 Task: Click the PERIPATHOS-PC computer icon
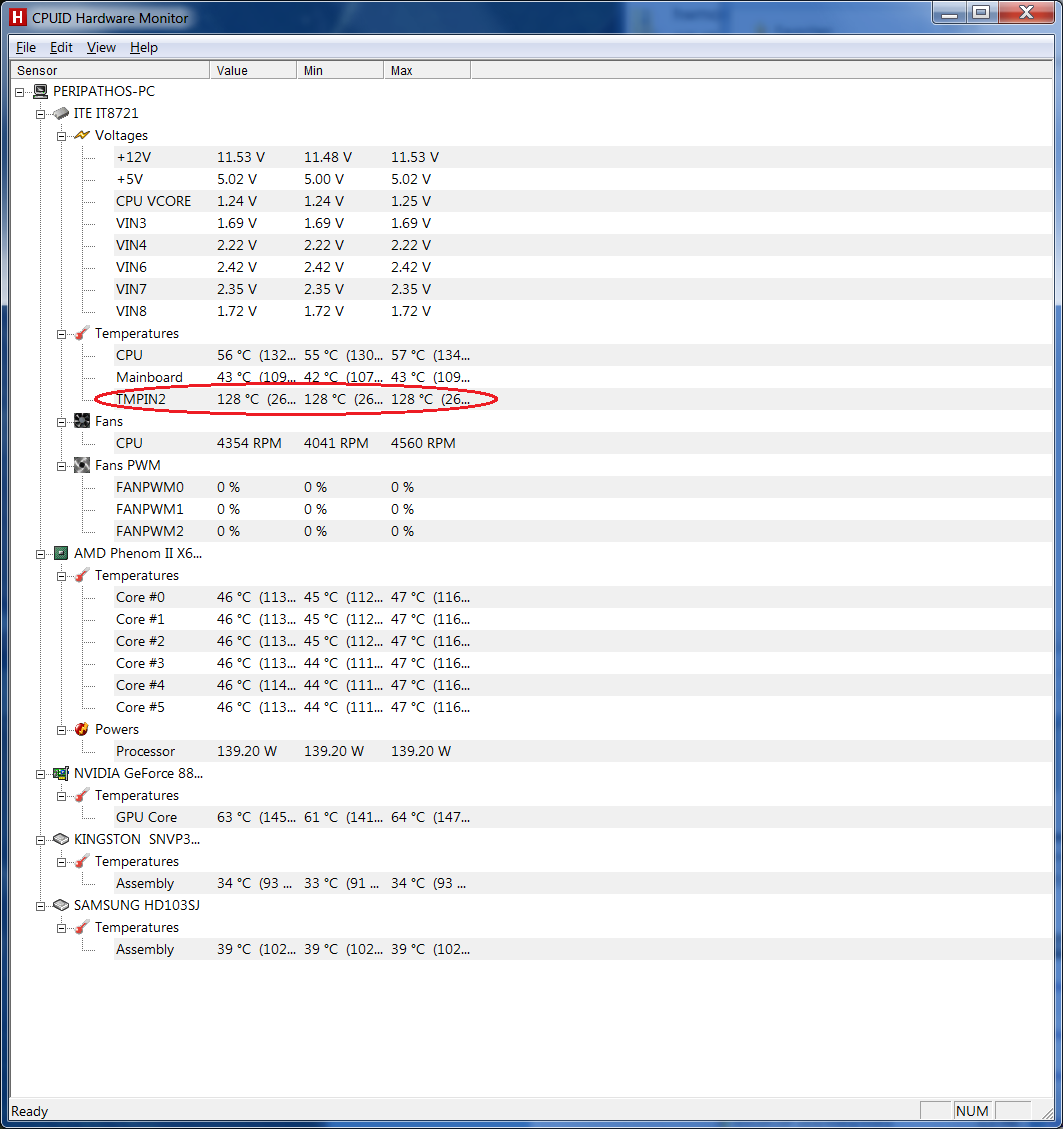pyautogui.click(x=41, y=91)
